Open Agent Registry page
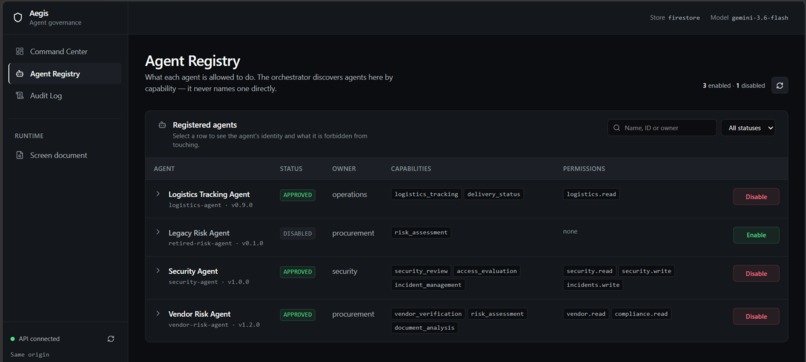 click(x=65, y=74)
